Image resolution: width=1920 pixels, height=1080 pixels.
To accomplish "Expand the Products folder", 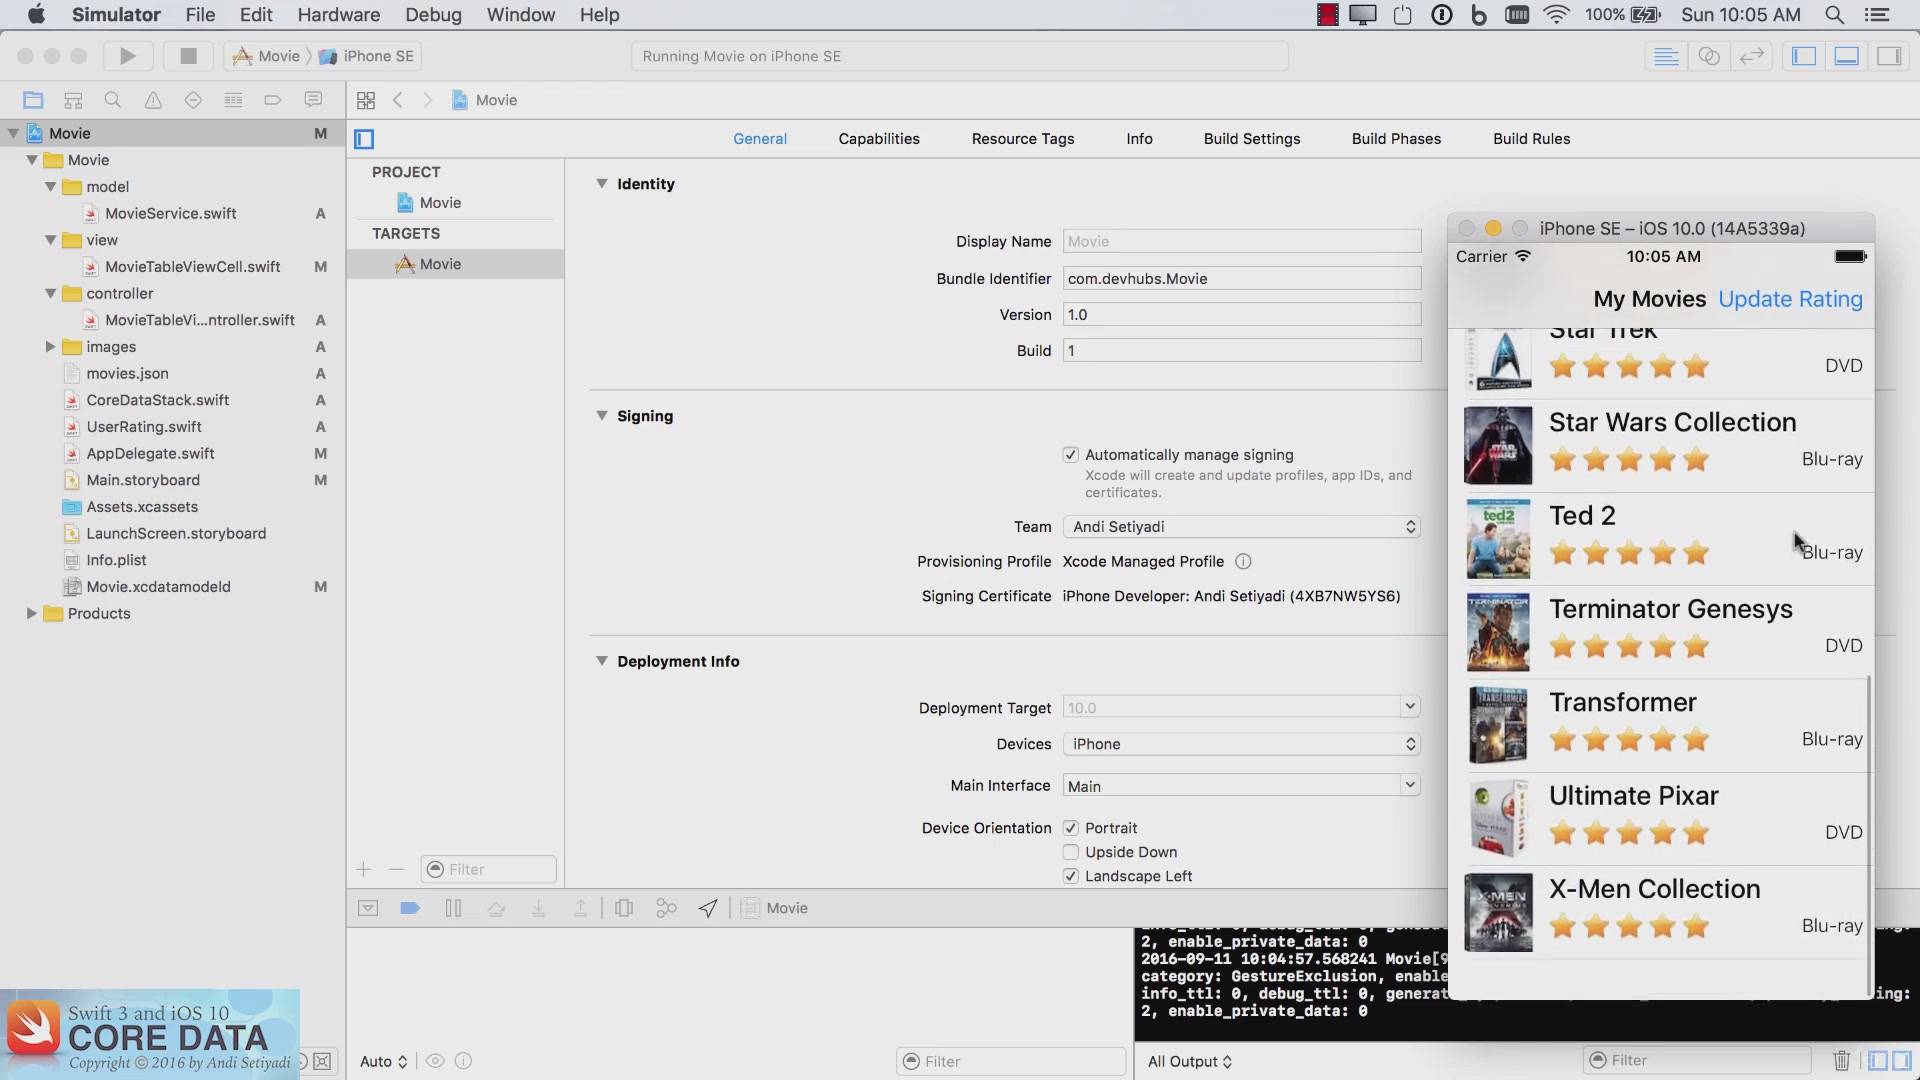I will [x=31, y=614].
